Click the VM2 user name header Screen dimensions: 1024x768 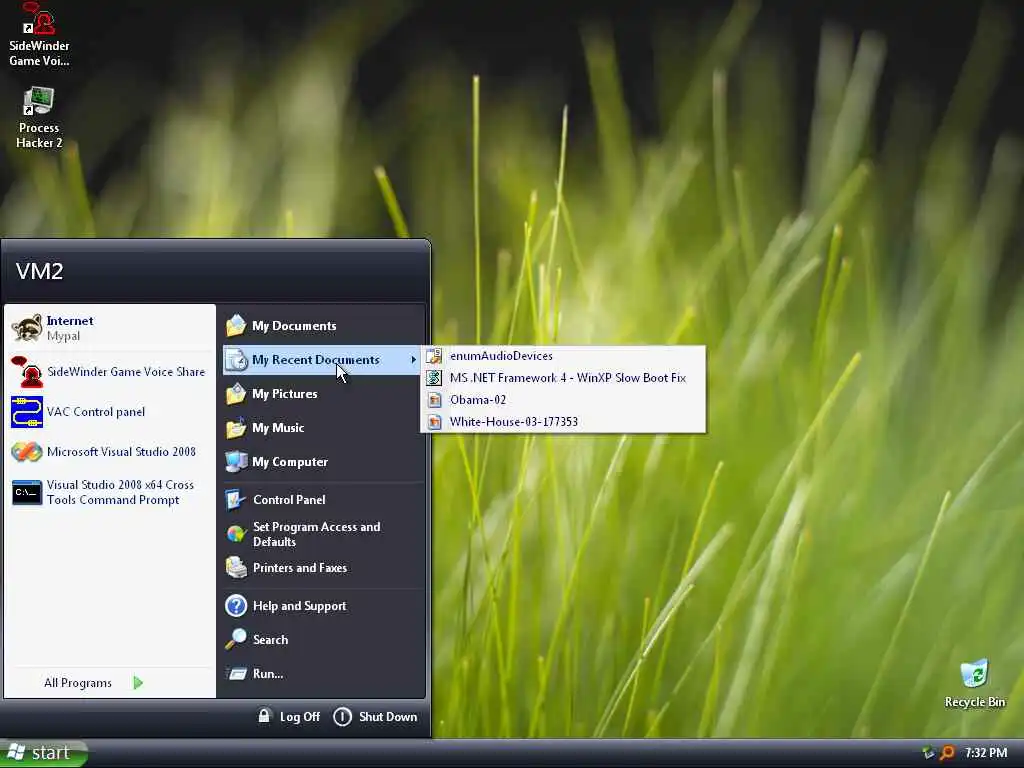(39, 271)
